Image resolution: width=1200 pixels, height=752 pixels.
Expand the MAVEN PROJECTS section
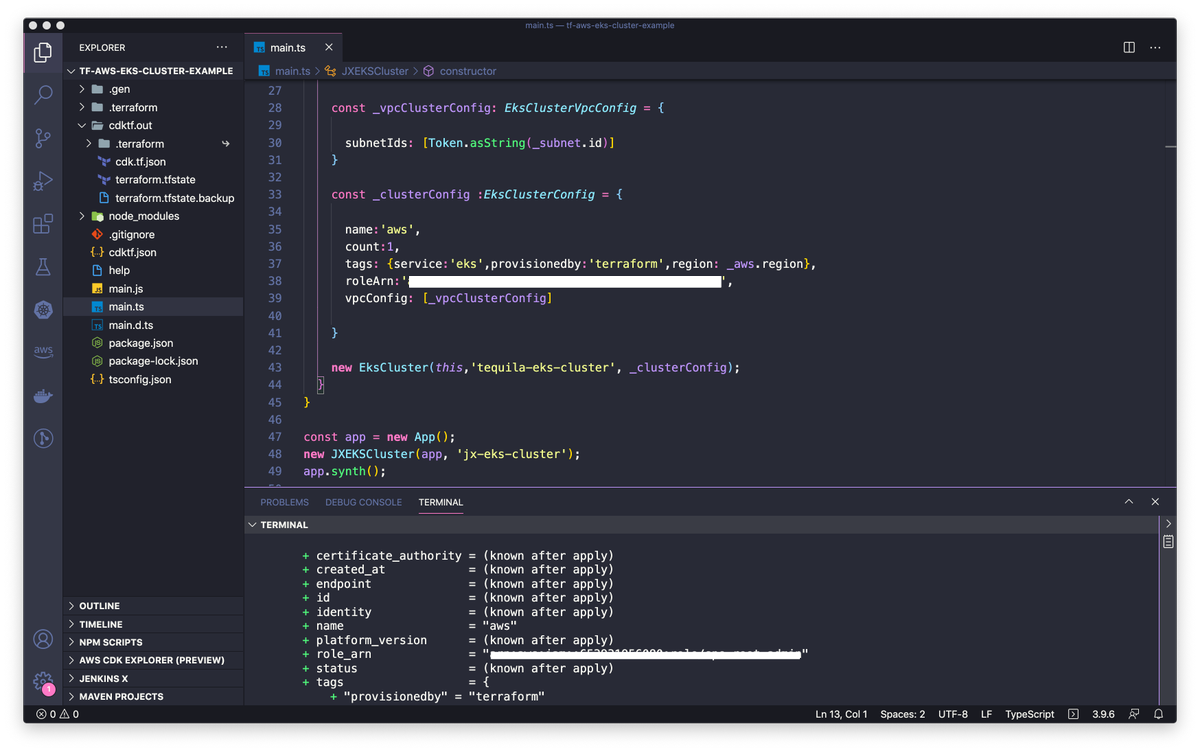tap(155, 696)
